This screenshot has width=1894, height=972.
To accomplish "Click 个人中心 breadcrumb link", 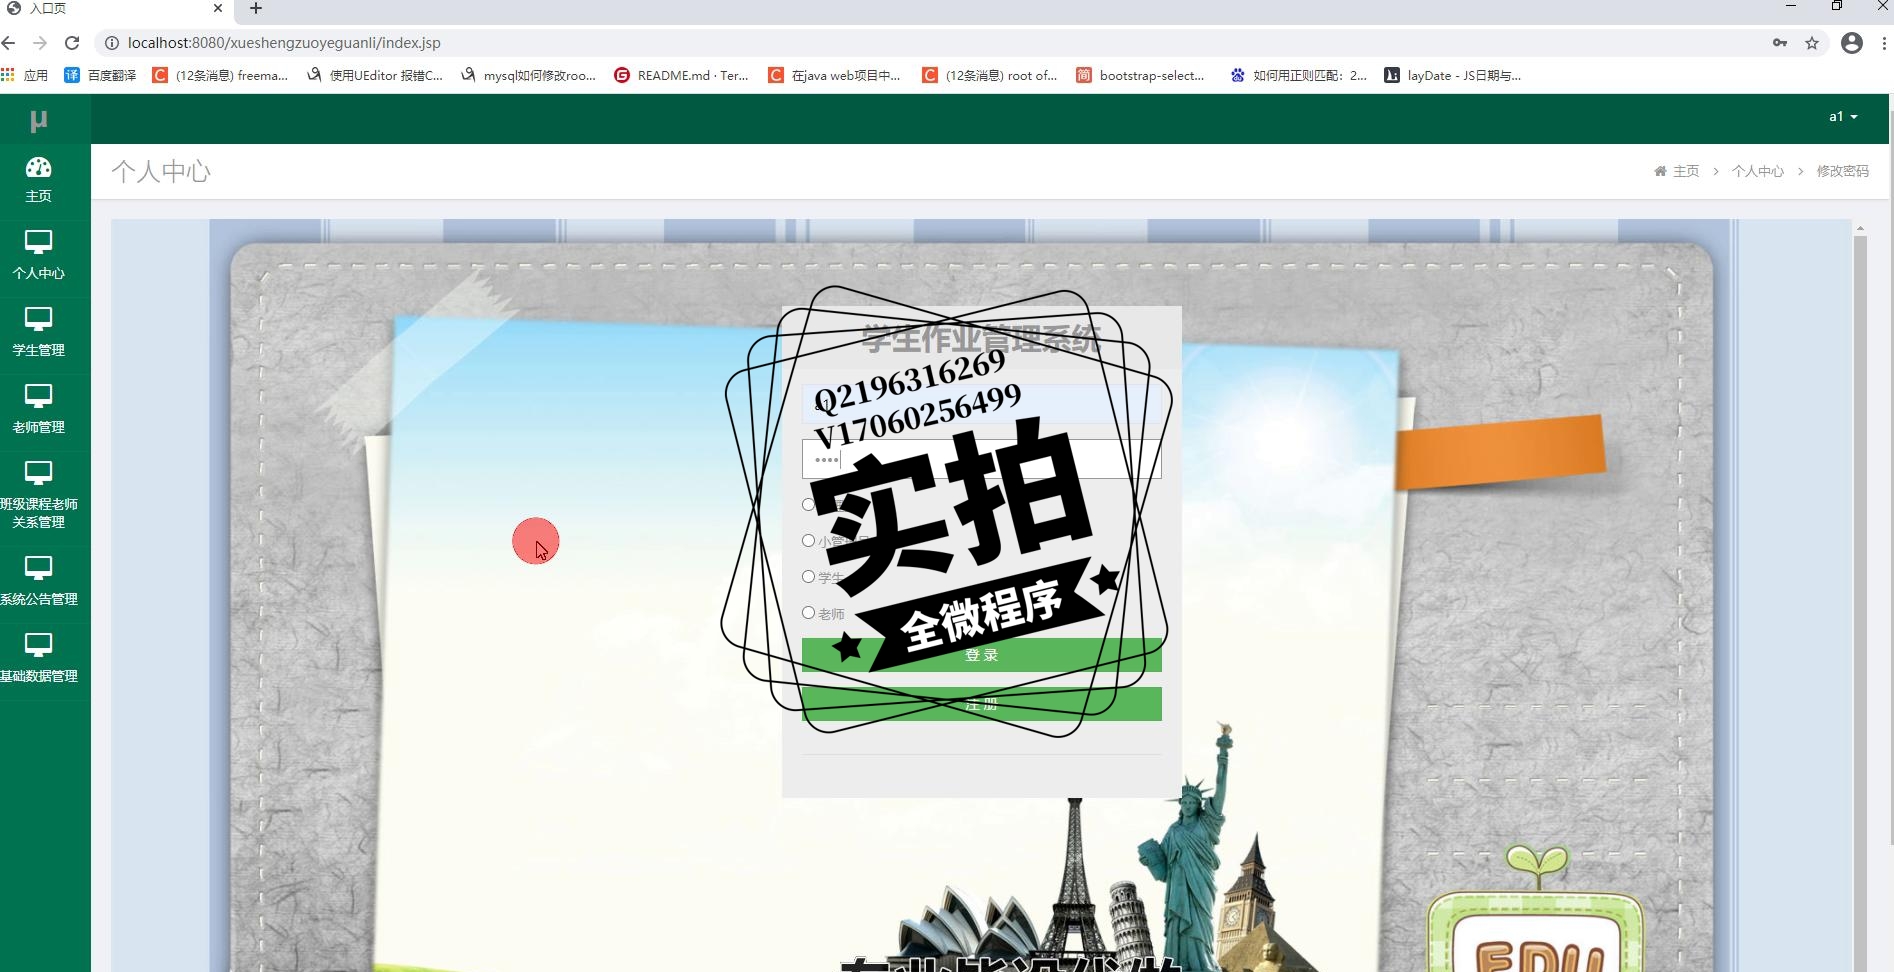I will click(x=1758, y=171).
